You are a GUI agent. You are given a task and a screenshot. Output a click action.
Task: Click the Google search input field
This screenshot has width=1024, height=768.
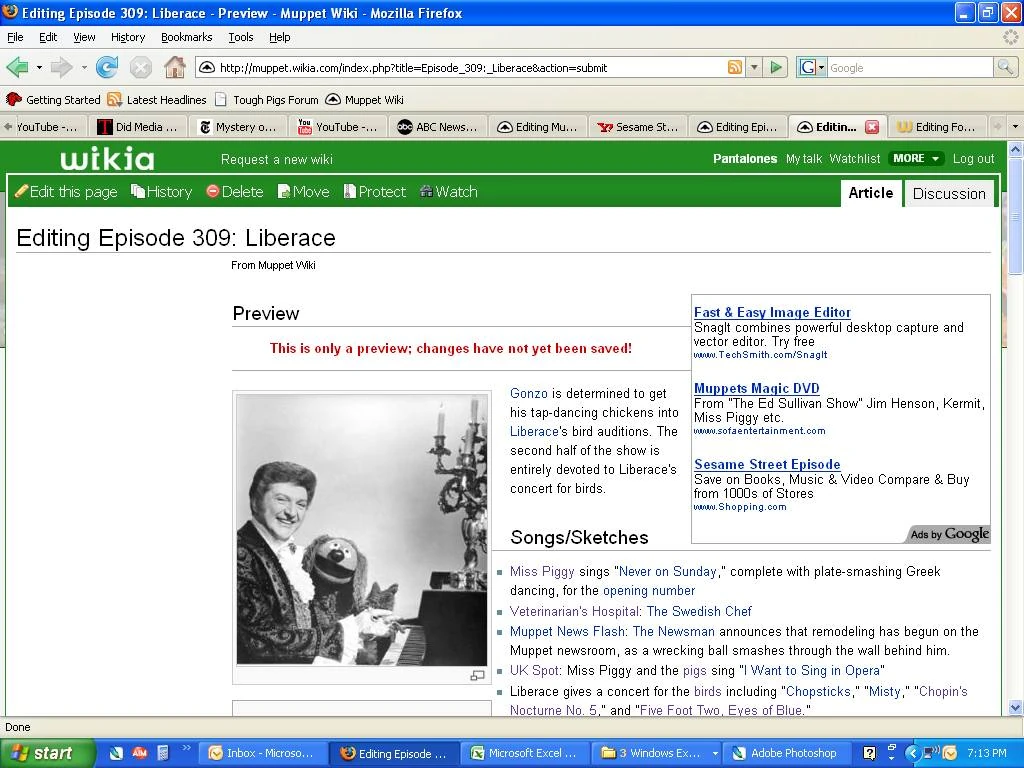pos(910,67)
